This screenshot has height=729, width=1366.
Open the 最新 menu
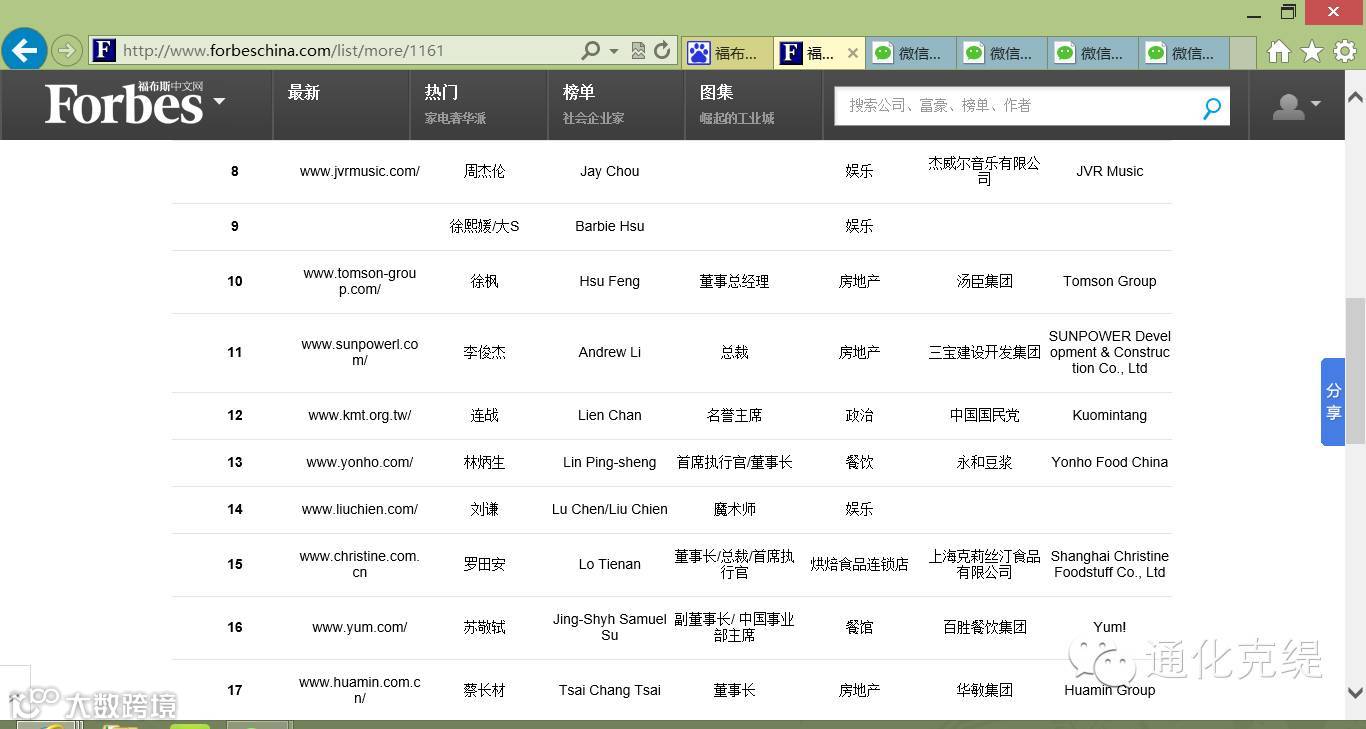304,93
